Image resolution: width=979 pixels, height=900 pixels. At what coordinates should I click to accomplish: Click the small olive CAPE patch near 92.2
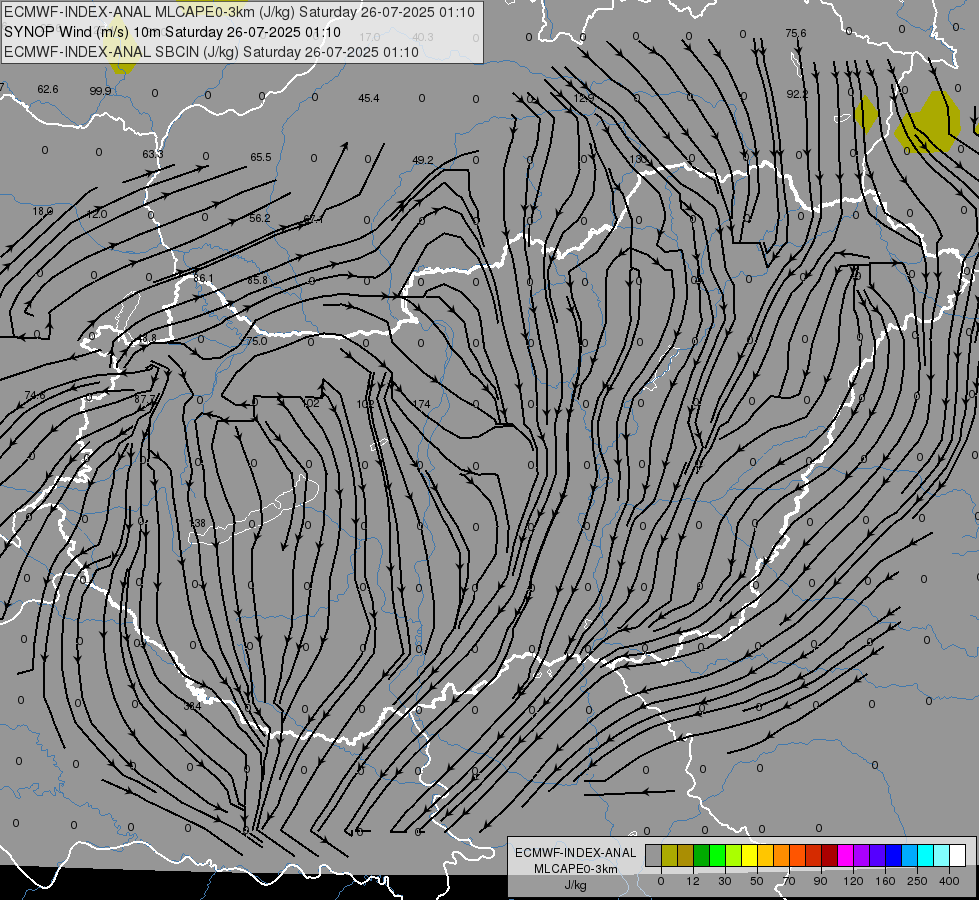(x=866, y=113)
